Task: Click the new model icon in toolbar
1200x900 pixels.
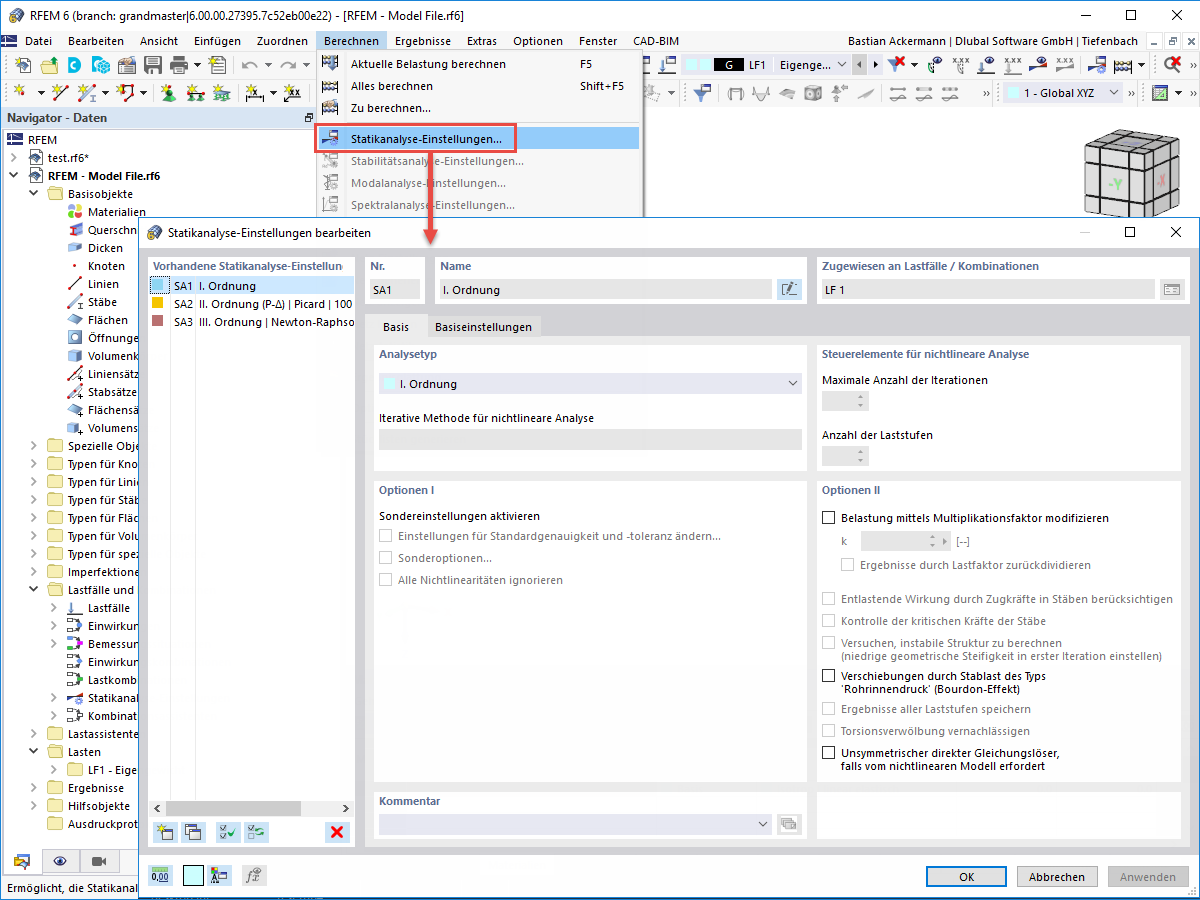Action: [x=23, y=64]
